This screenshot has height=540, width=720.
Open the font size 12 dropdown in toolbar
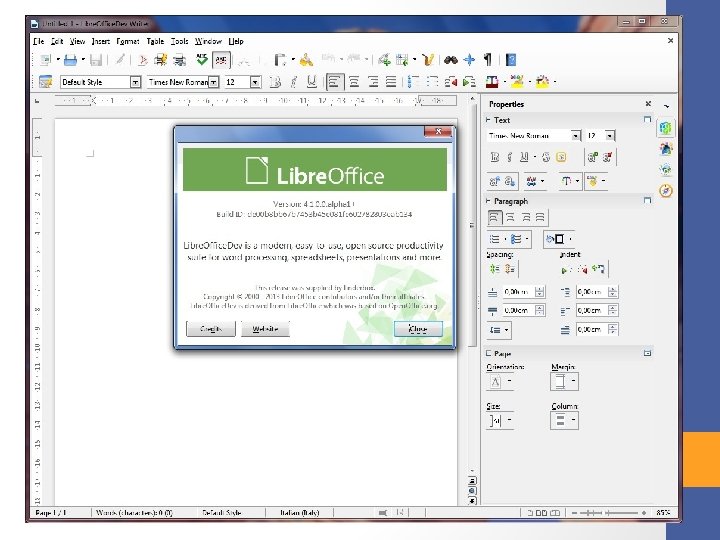256,82
